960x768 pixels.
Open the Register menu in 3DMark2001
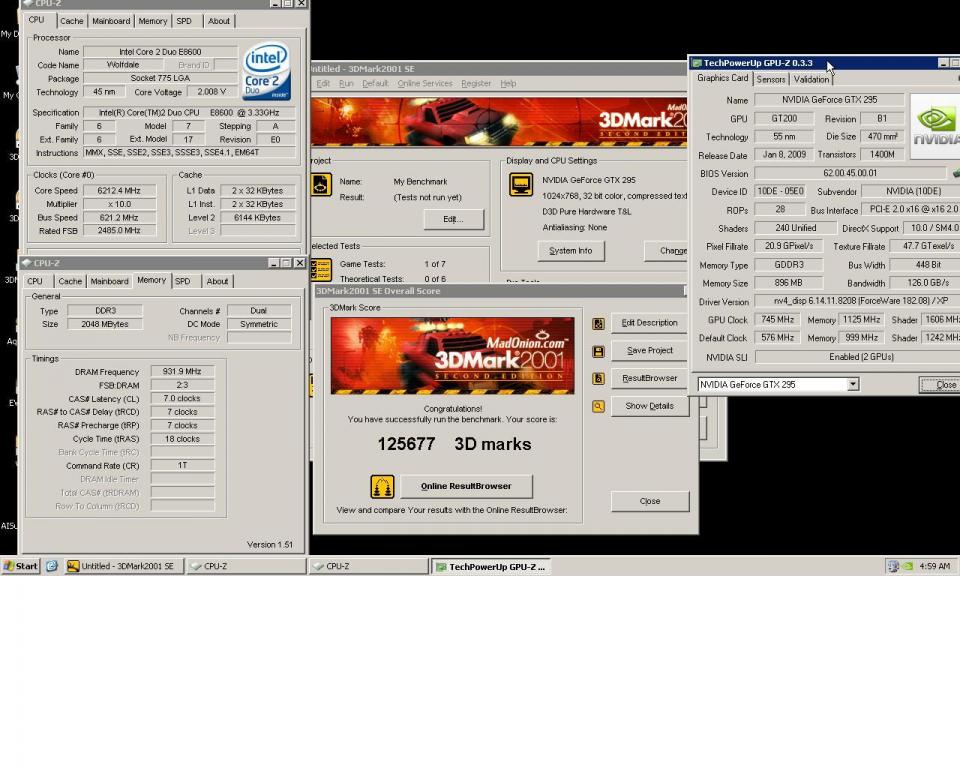point(476,83)
